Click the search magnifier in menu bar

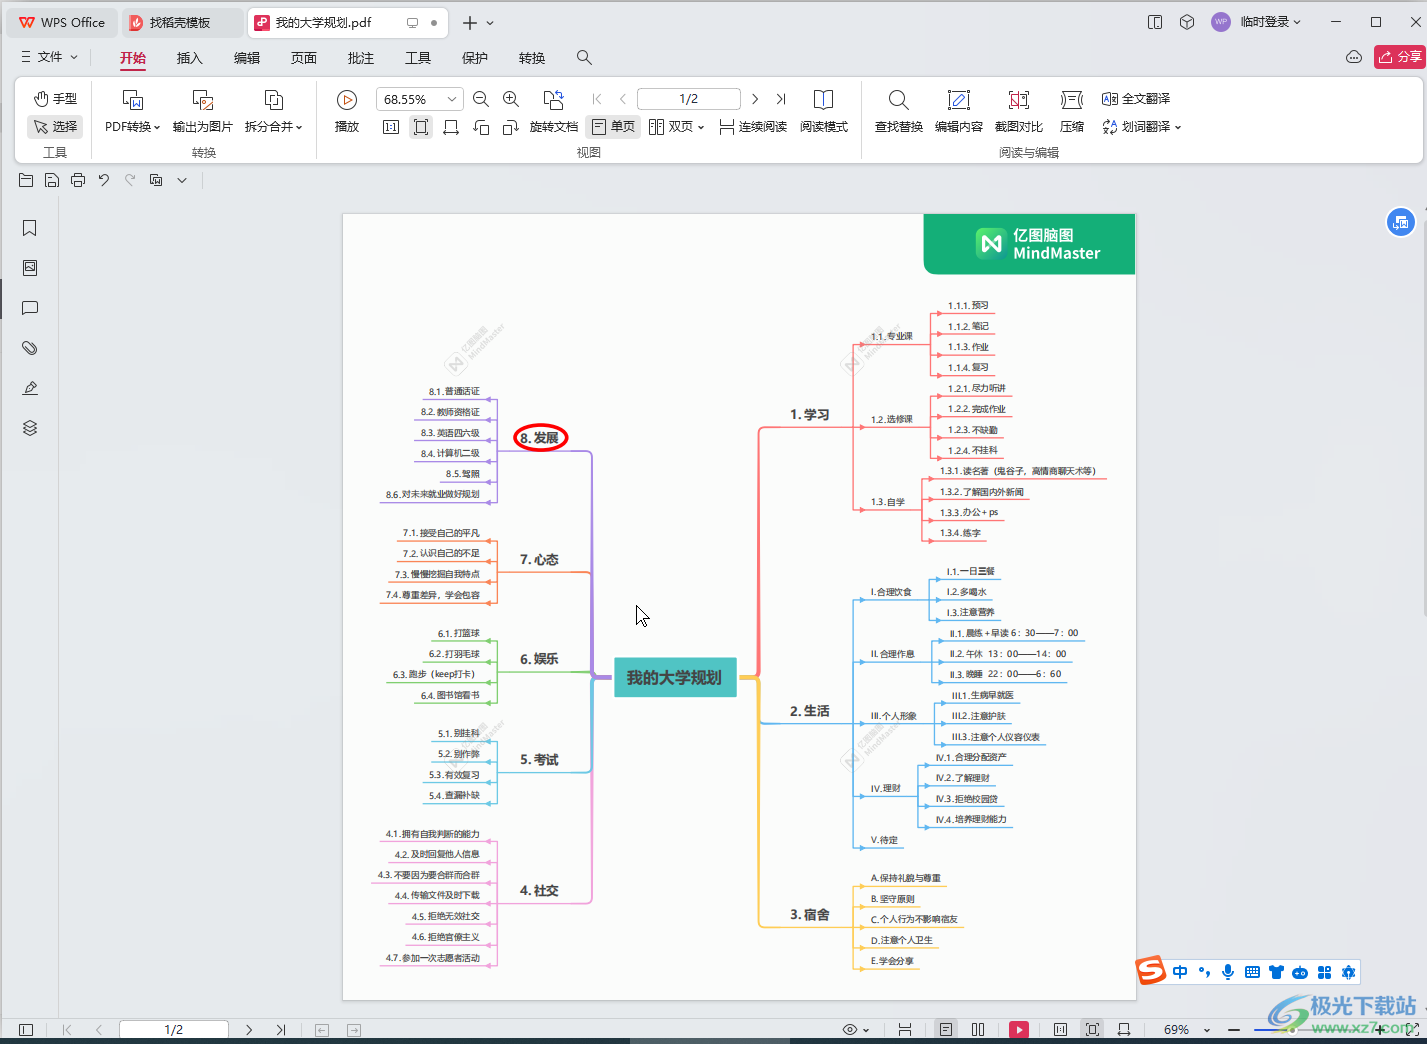point(584,58)
